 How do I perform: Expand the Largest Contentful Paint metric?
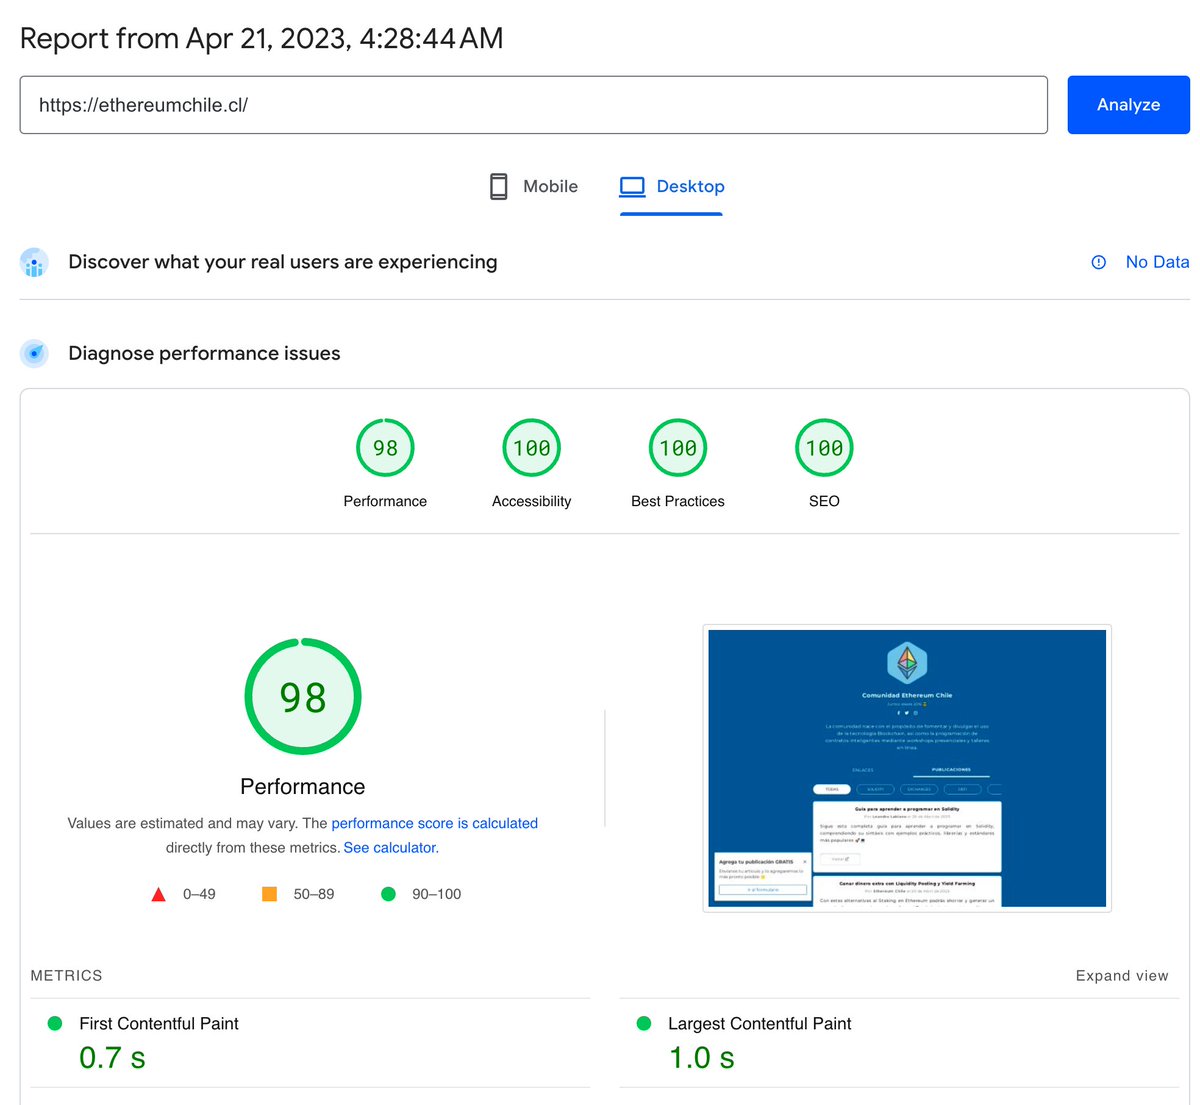pos(899,1043)
